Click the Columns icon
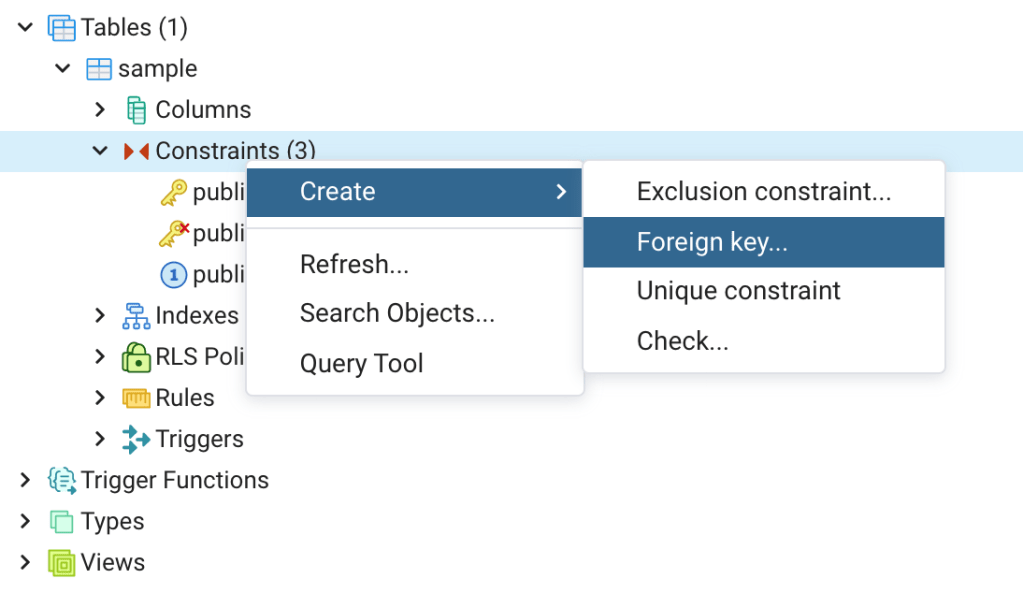This screenshot has height=593, width=1023. click(136, 110)
